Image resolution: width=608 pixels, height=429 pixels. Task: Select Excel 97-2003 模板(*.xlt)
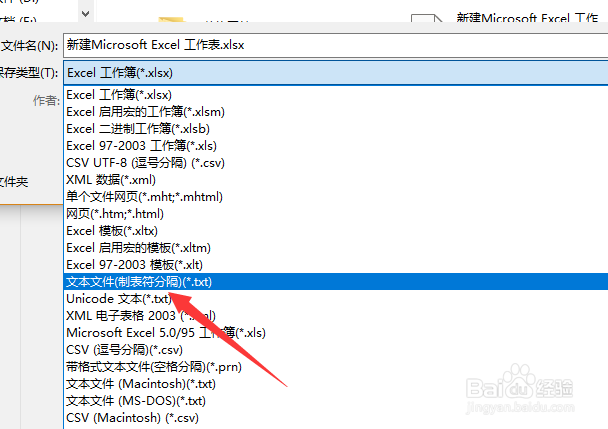click(336, 265)
